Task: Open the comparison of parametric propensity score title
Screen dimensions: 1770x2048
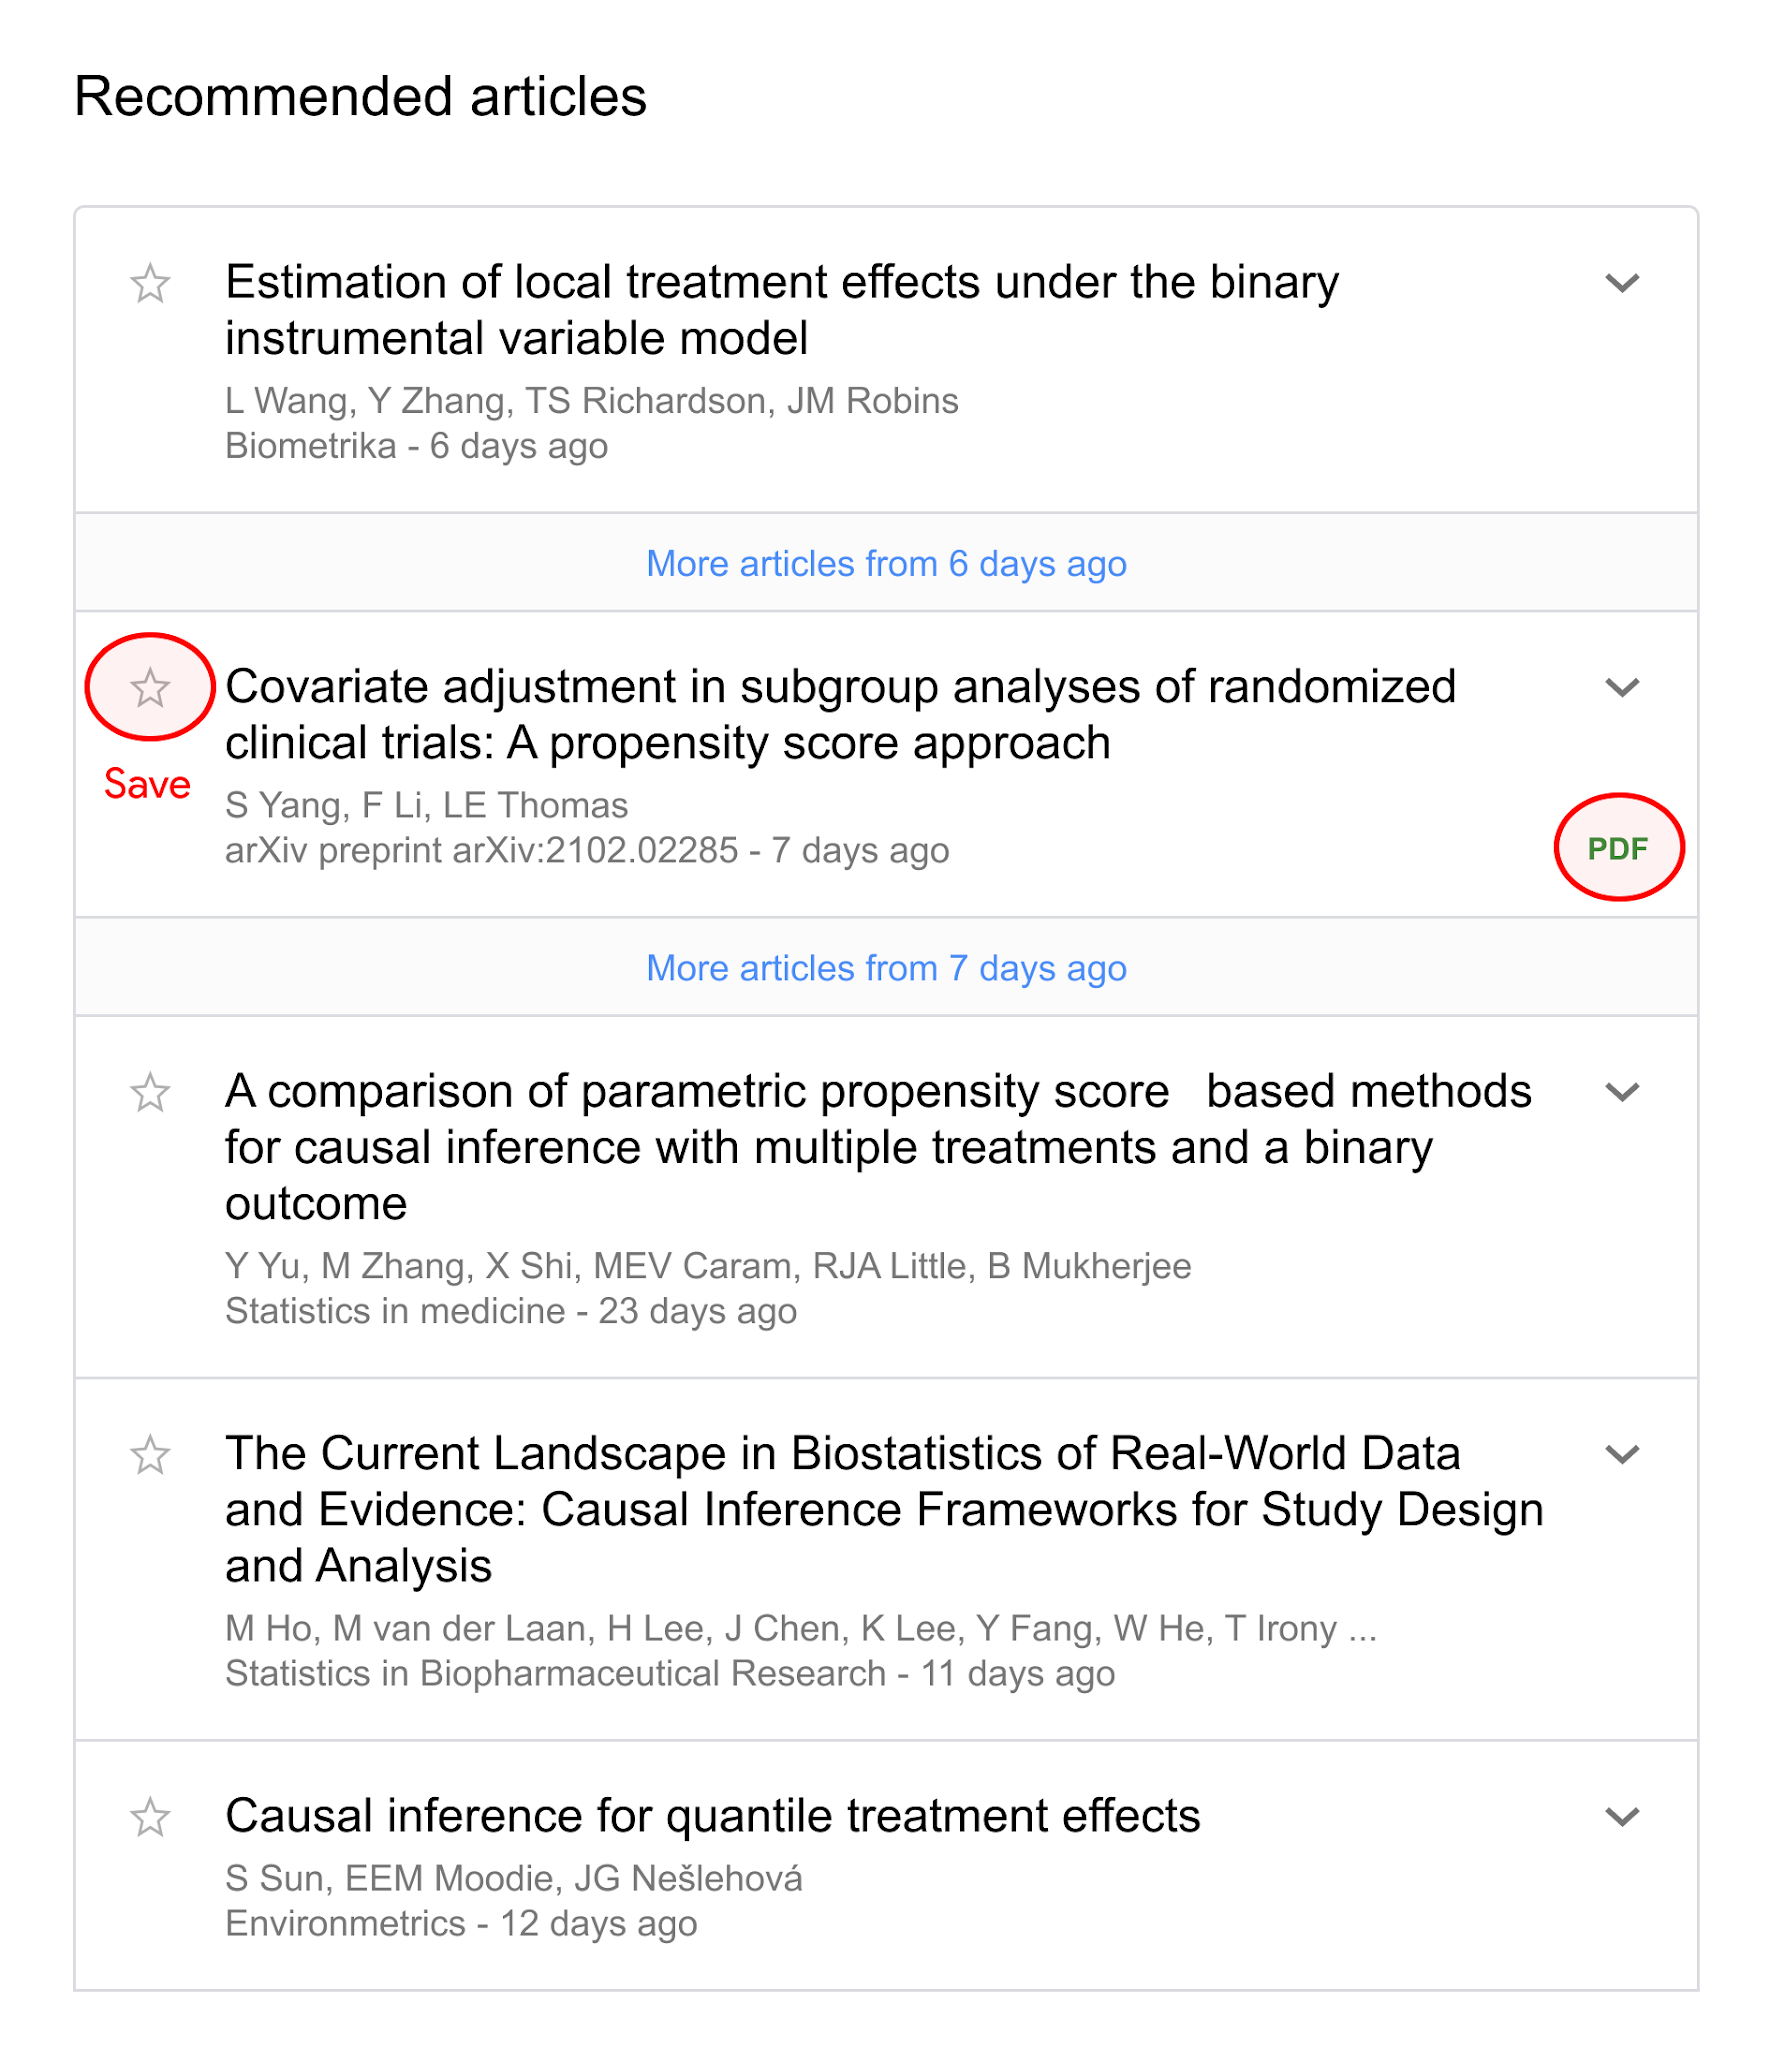Action: (878, 1147)
